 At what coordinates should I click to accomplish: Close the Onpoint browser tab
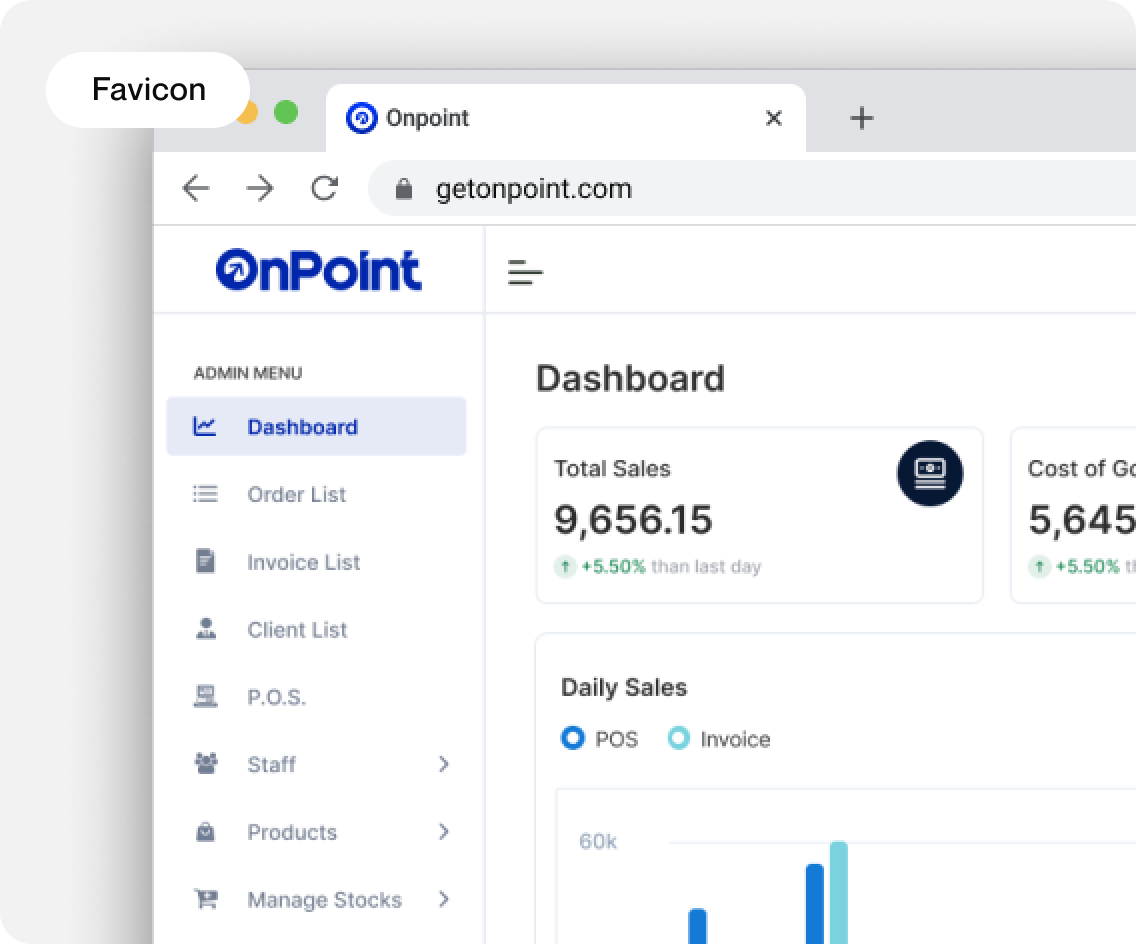point(774,118)
